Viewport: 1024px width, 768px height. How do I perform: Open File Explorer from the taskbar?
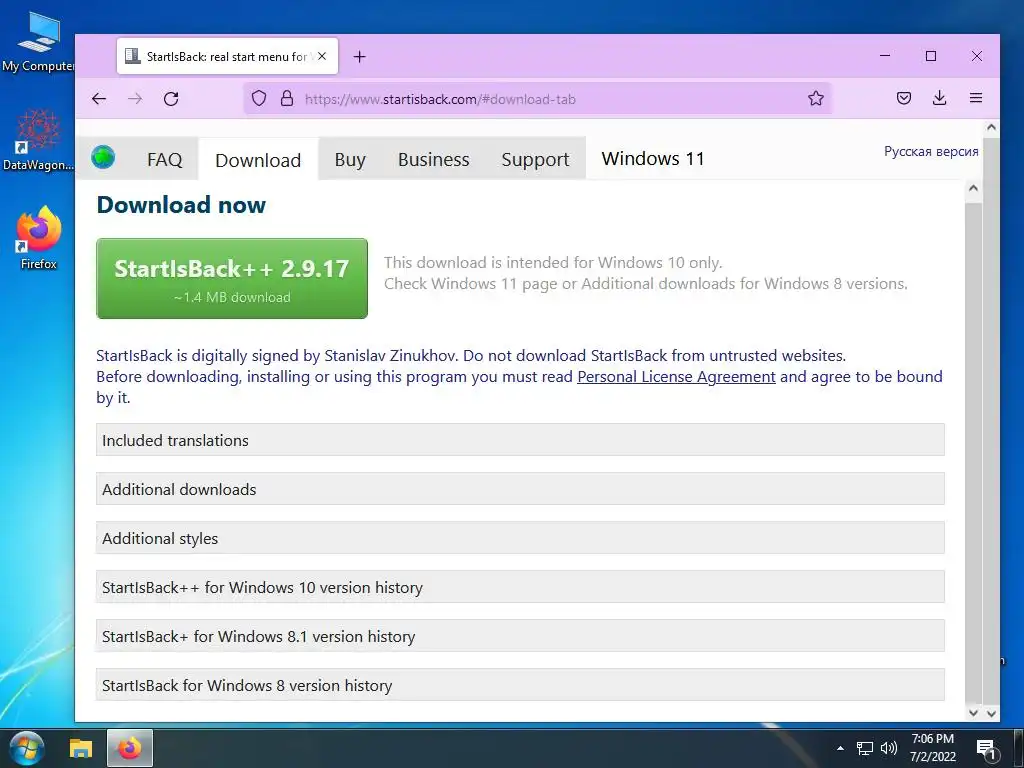click(x=81, y=748)
